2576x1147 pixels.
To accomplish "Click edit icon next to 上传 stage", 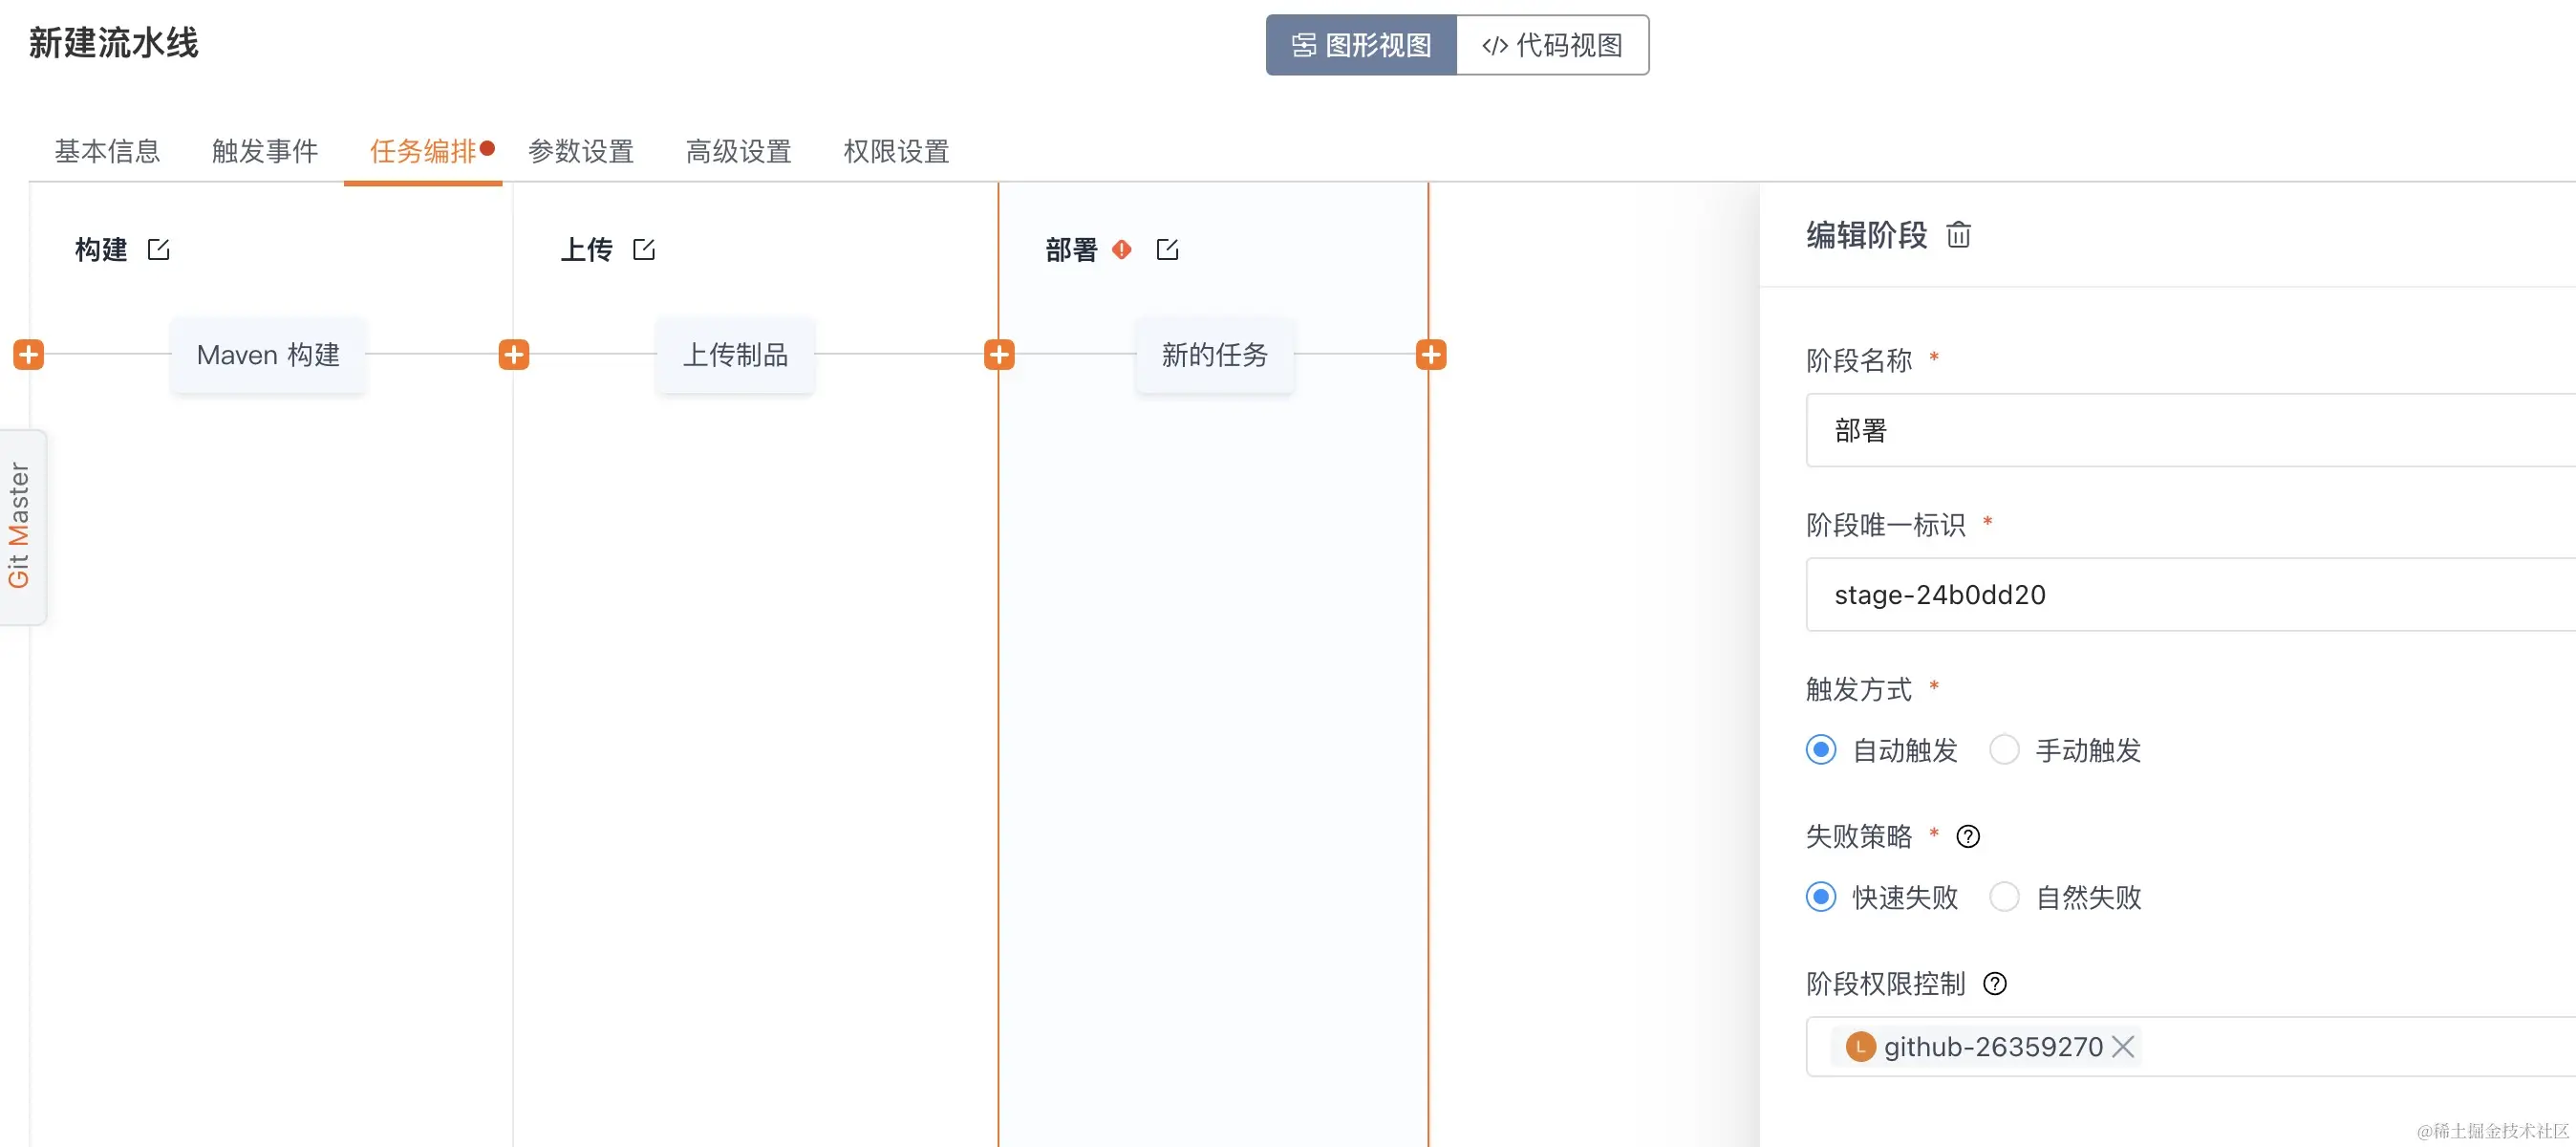I will 643,249.
